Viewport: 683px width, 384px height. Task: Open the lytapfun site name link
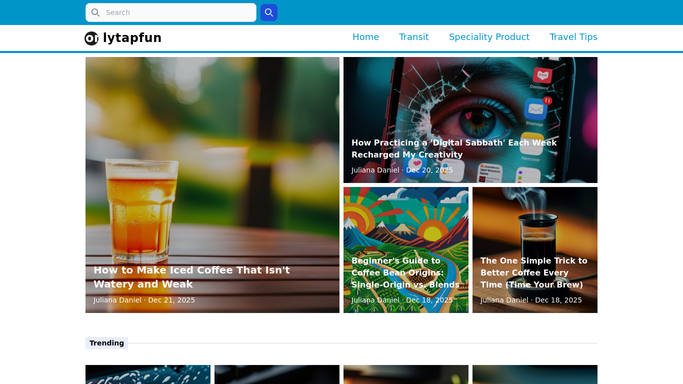tap(132, 38)
